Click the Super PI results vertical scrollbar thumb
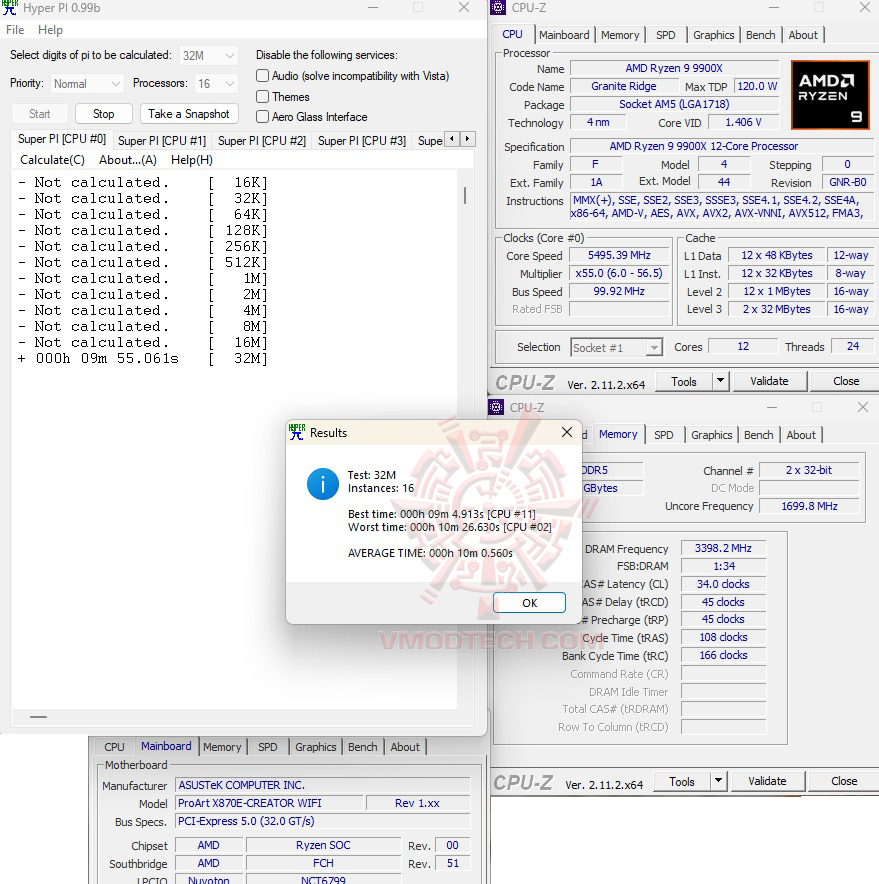 coord(465,196)
